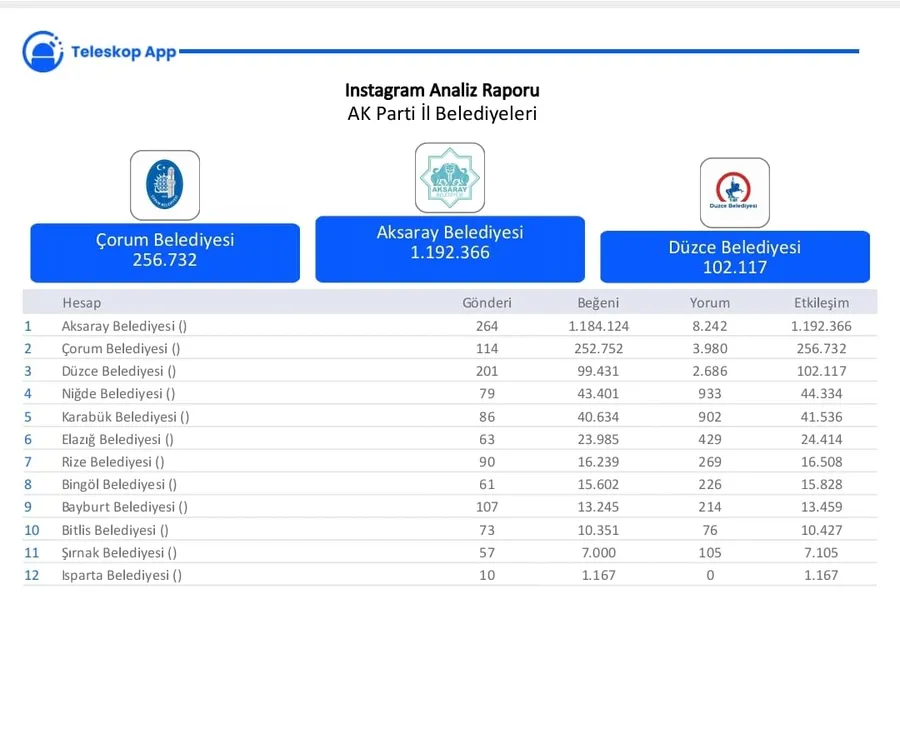Open Karabük Belediyesi account entry
This screenshot has width=900, height=739.
[125, 416]
